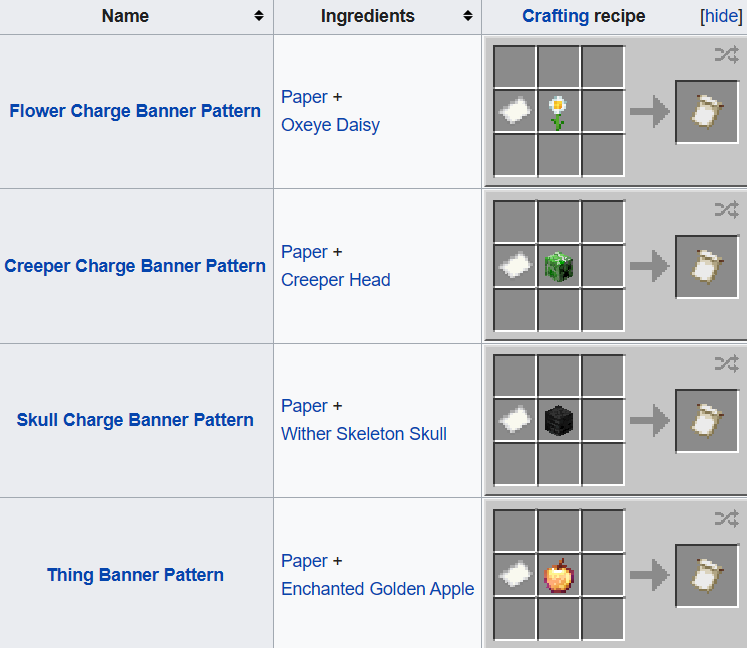Click the Enchanted Golden Apple crafting item
Viewport: 747px width, 648px height.
(x=559, y=575)
